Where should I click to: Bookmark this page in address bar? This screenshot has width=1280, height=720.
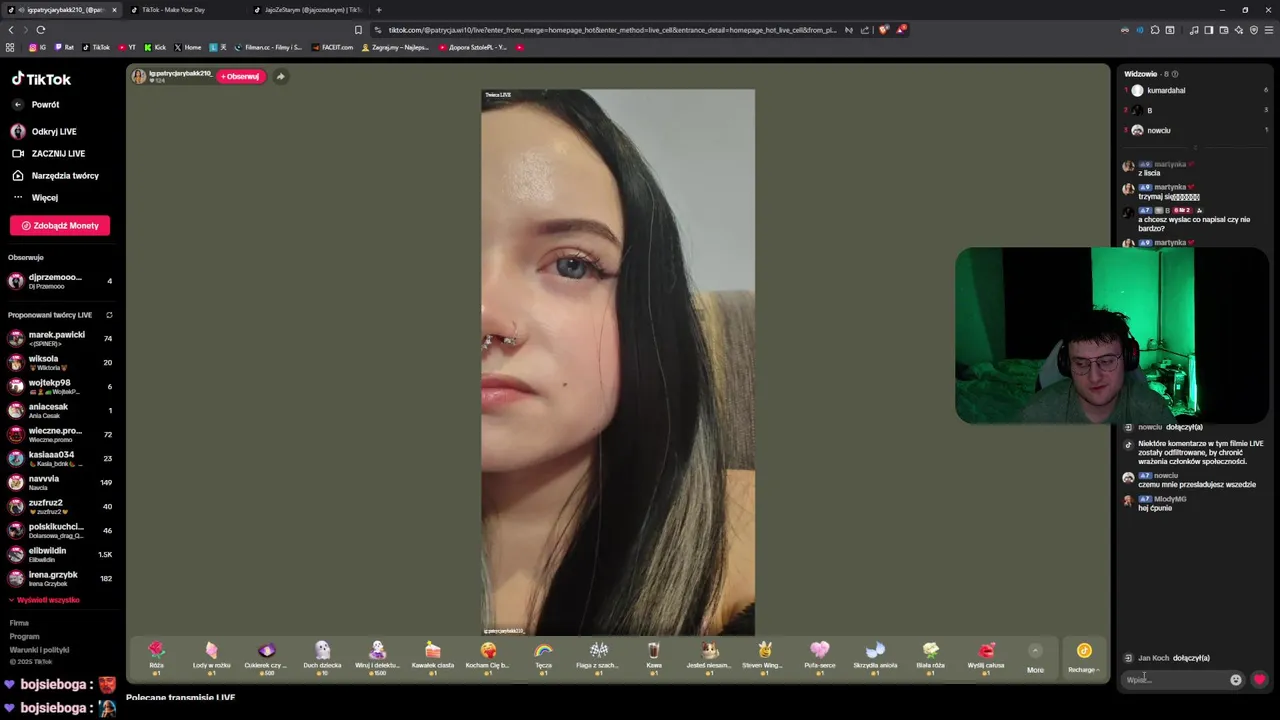coord(358,30)
